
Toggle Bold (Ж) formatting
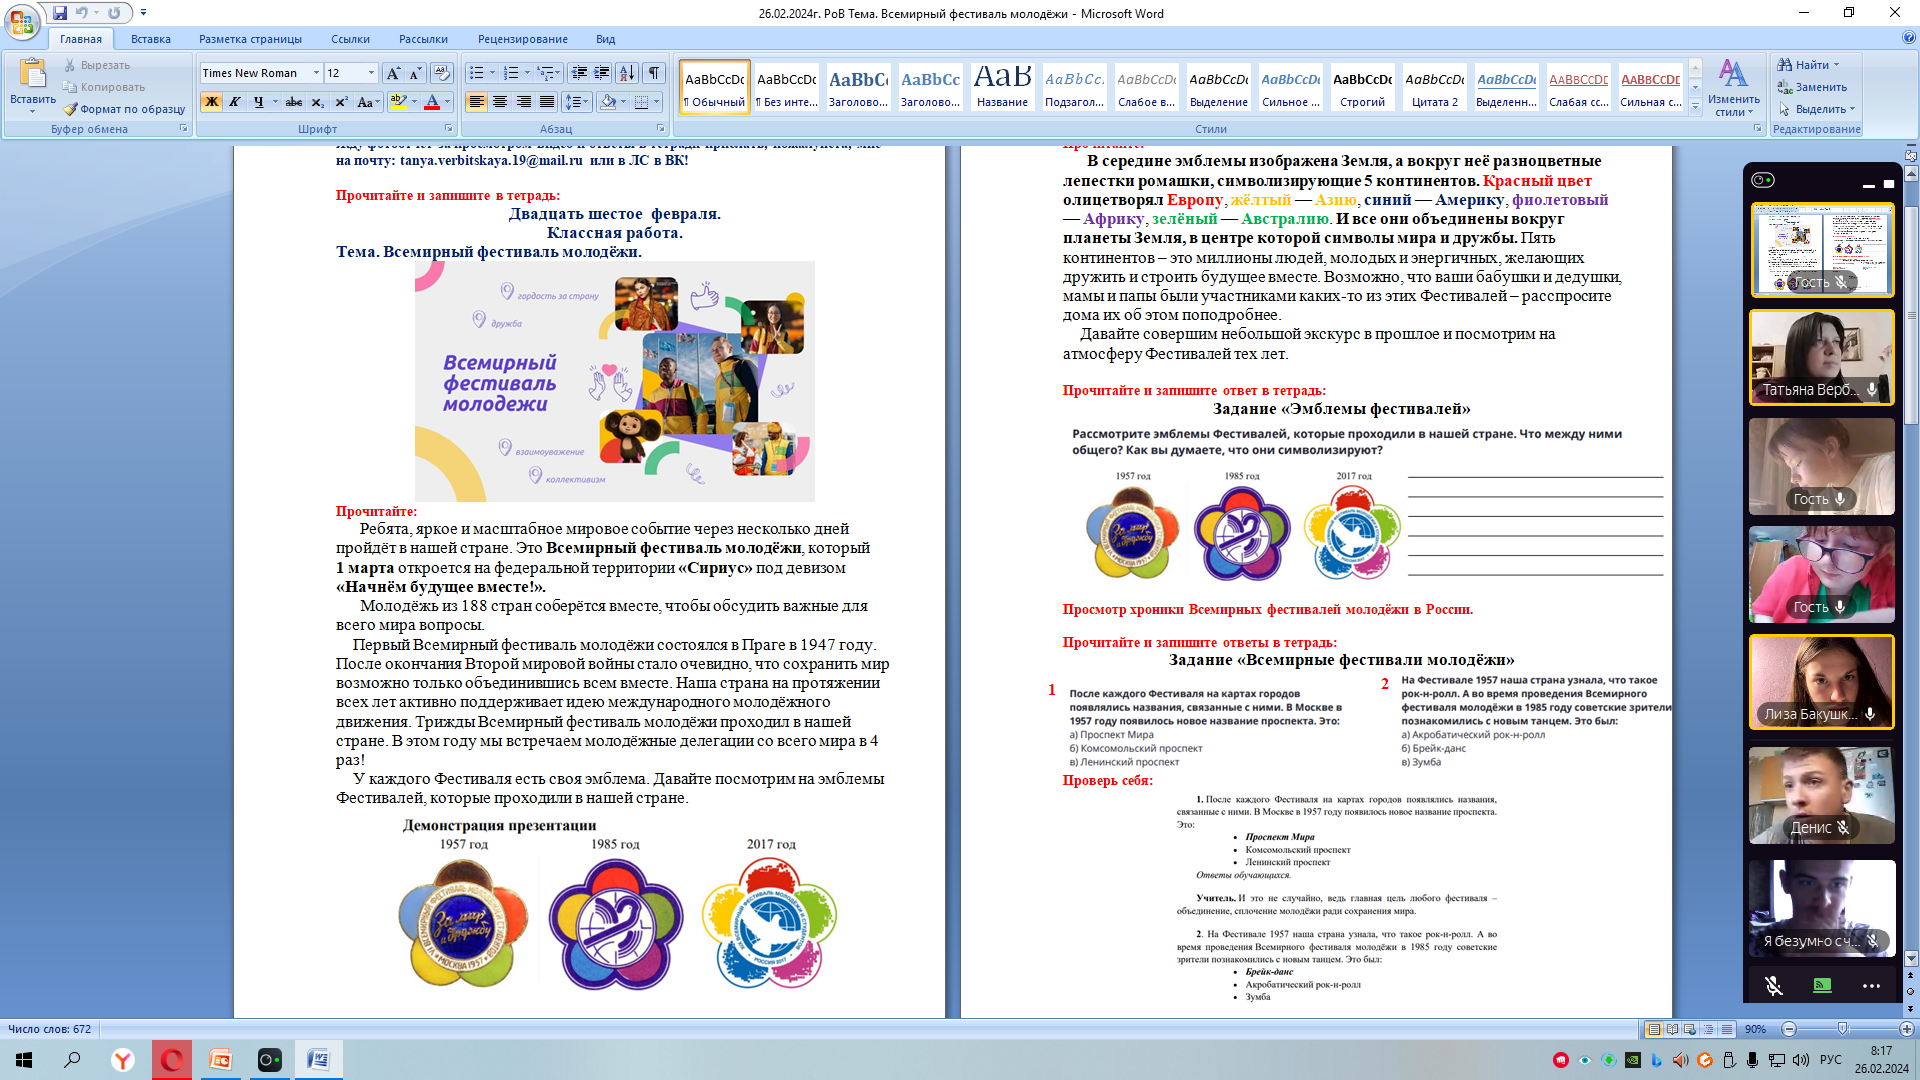[211, 102]
